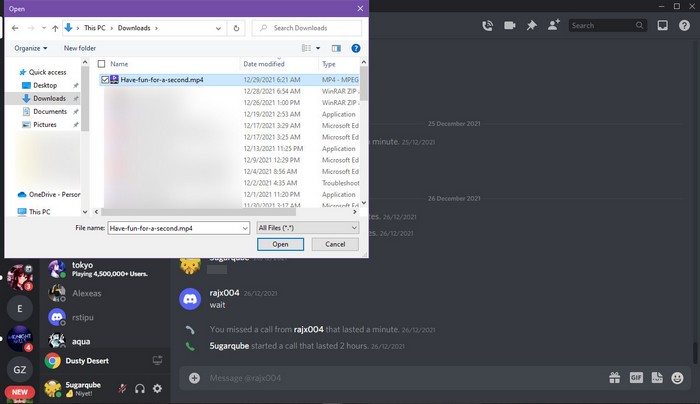Refresh the Downloads folder view

pos(236,28)
